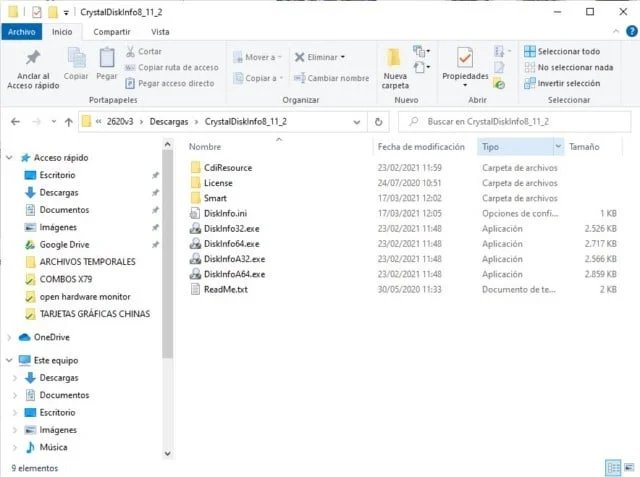Collapse the Acceso rápido section

point(10,157)
